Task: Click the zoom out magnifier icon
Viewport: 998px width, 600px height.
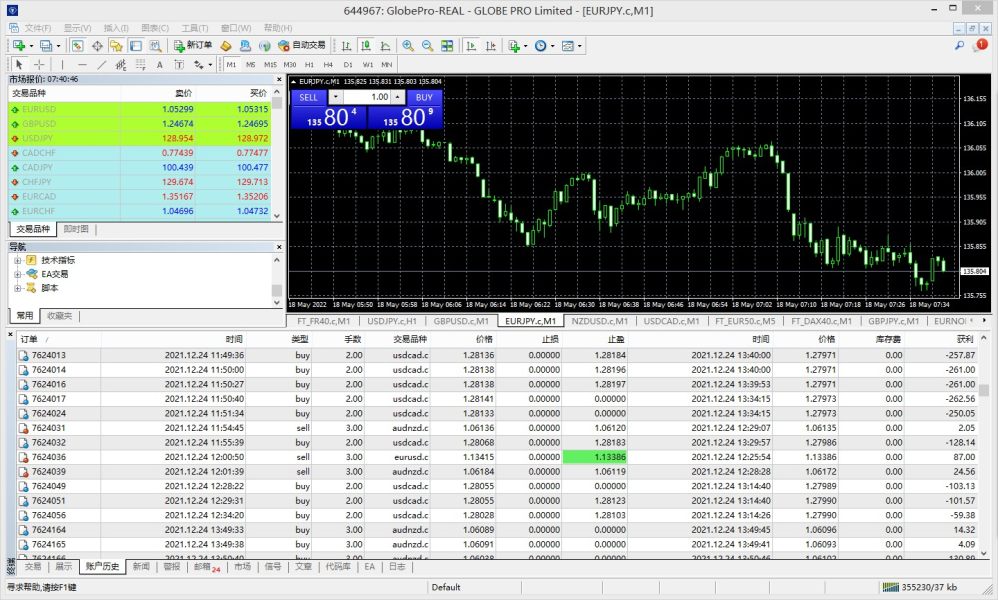Action: tap(428, 46)
